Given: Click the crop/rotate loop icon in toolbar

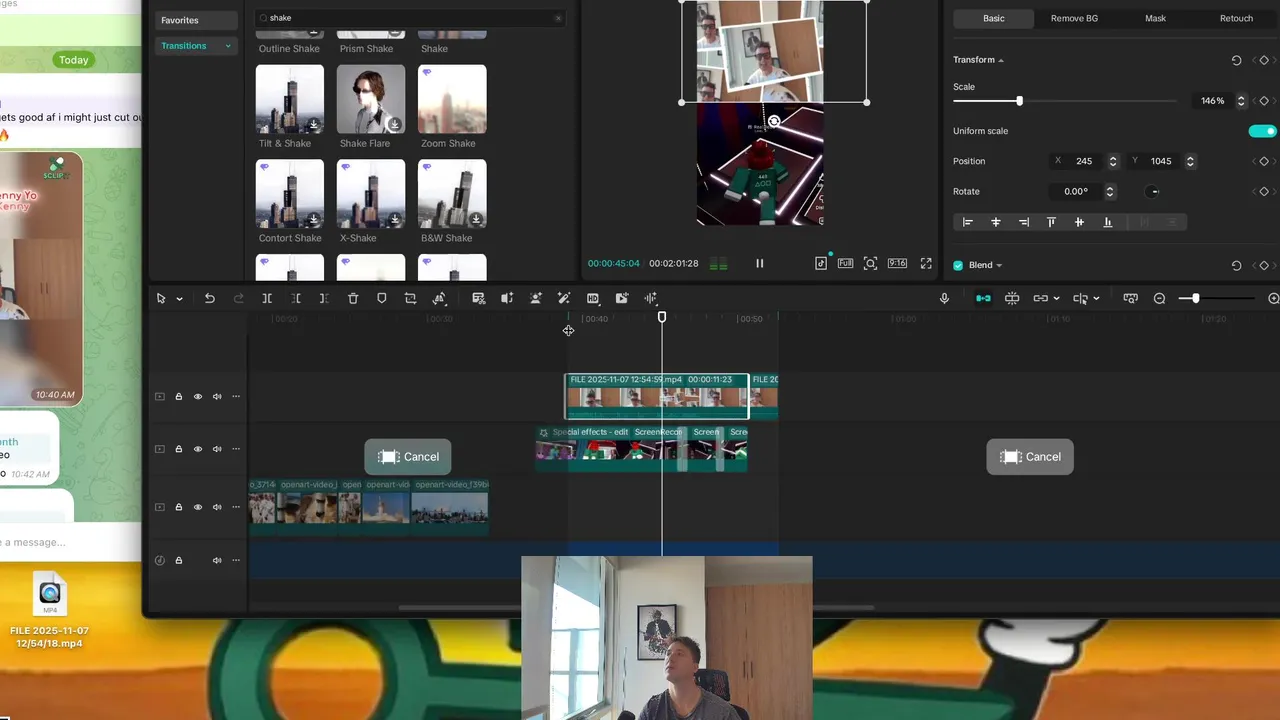Looking at the screenshot, I should (x=410, y=298).
